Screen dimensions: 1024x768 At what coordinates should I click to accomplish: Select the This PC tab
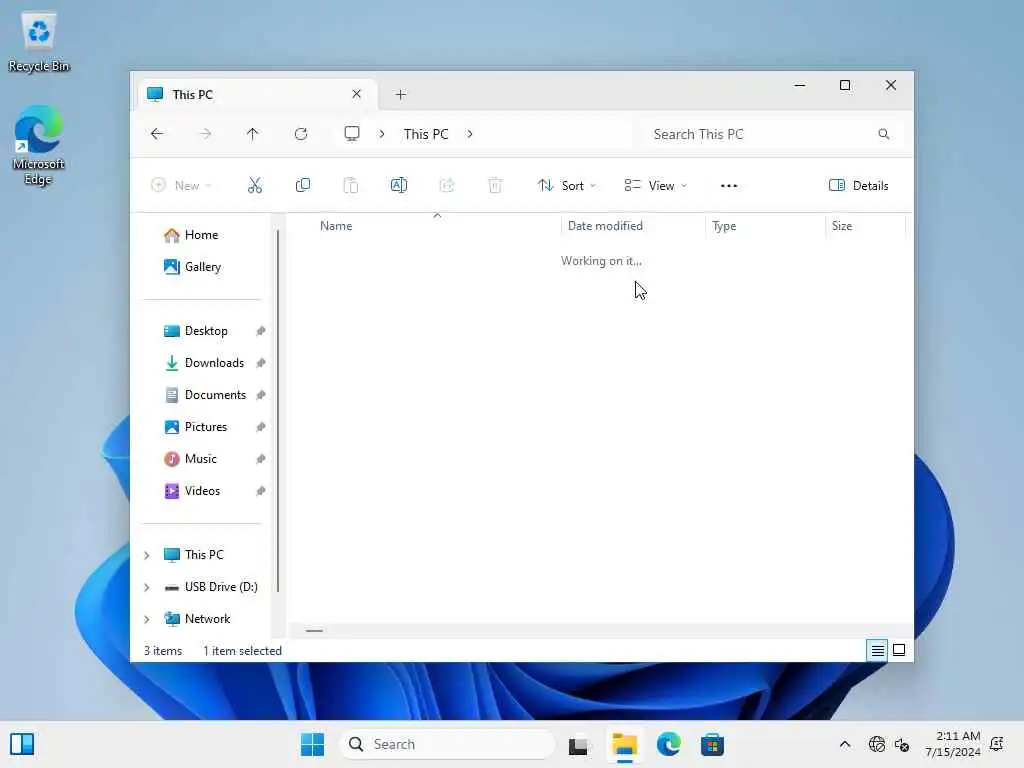[x=257, y=95]
